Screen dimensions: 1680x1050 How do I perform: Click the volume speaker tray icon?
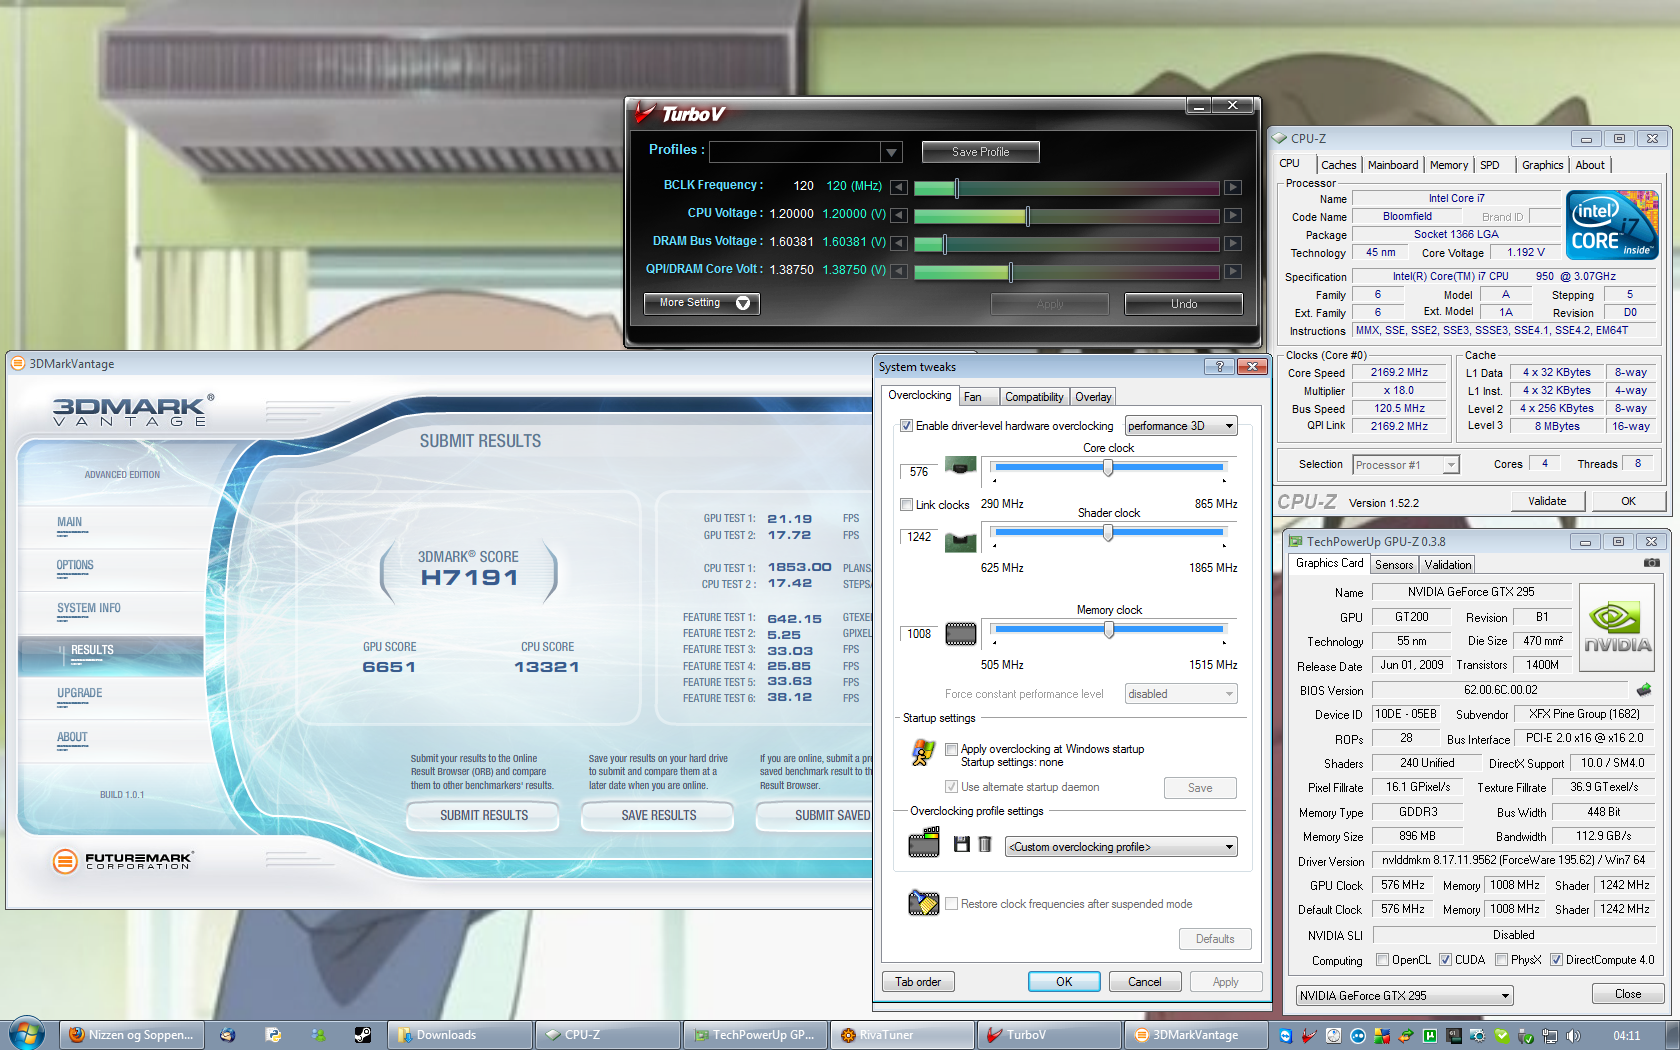1573,1036
